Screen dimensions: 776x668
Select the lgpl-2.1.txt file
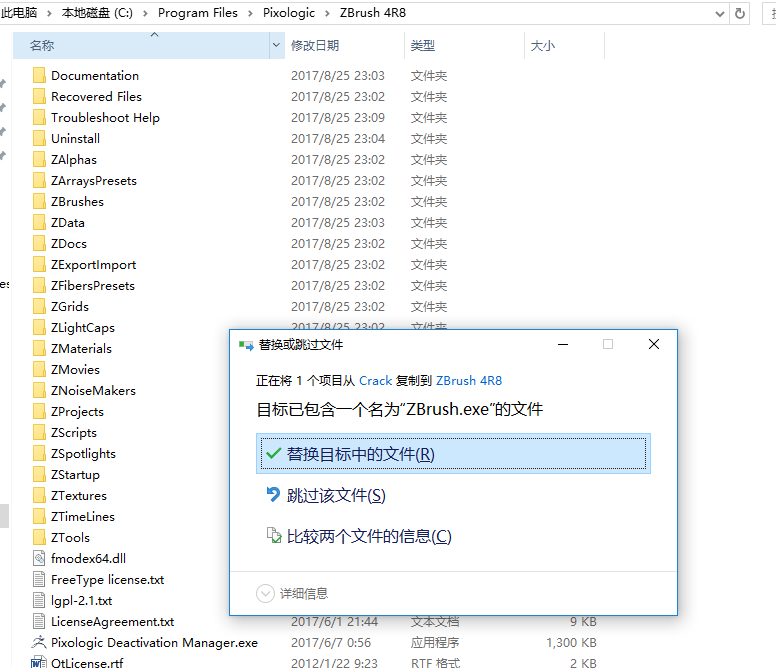pyautogui.click(x=82, y=601)
